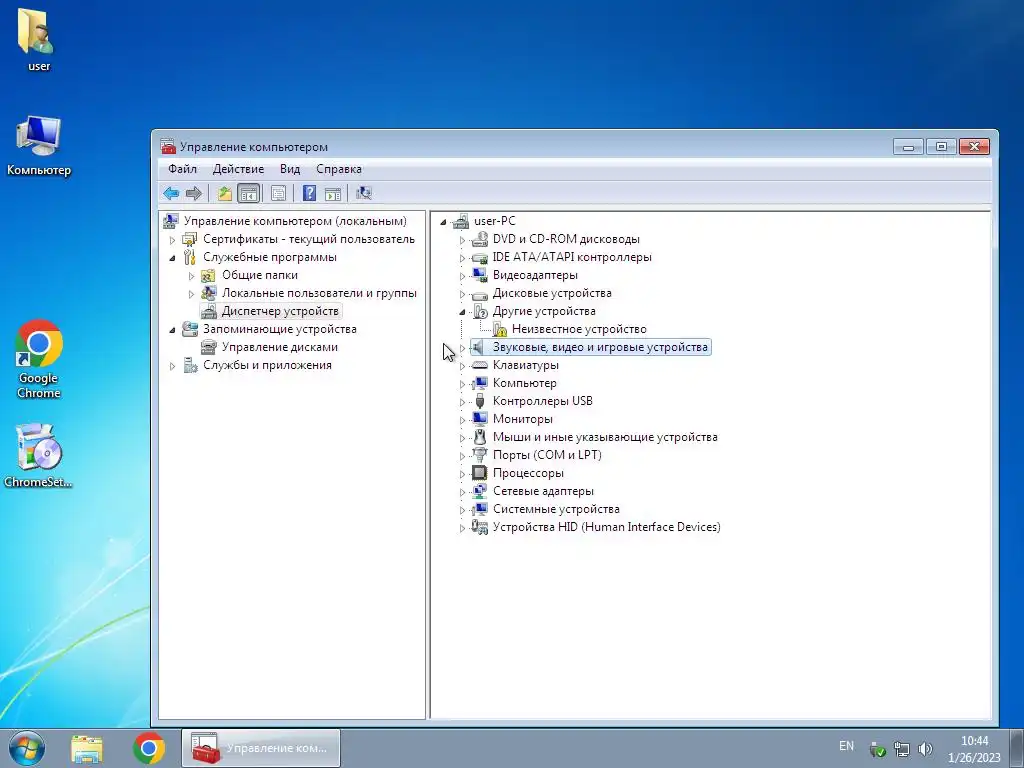
Task: Click the Properties toolbar icon
Action: click(278, 193)
